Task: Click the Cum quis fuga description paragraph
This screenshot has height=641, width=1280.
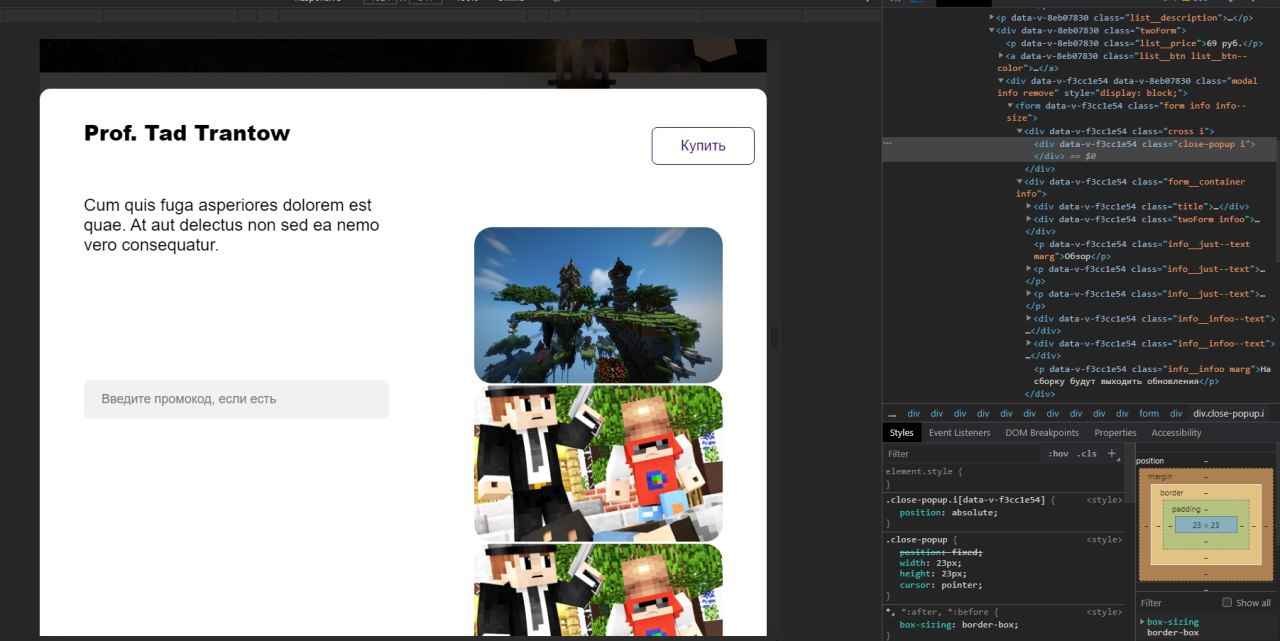Action: click(232, 225)
